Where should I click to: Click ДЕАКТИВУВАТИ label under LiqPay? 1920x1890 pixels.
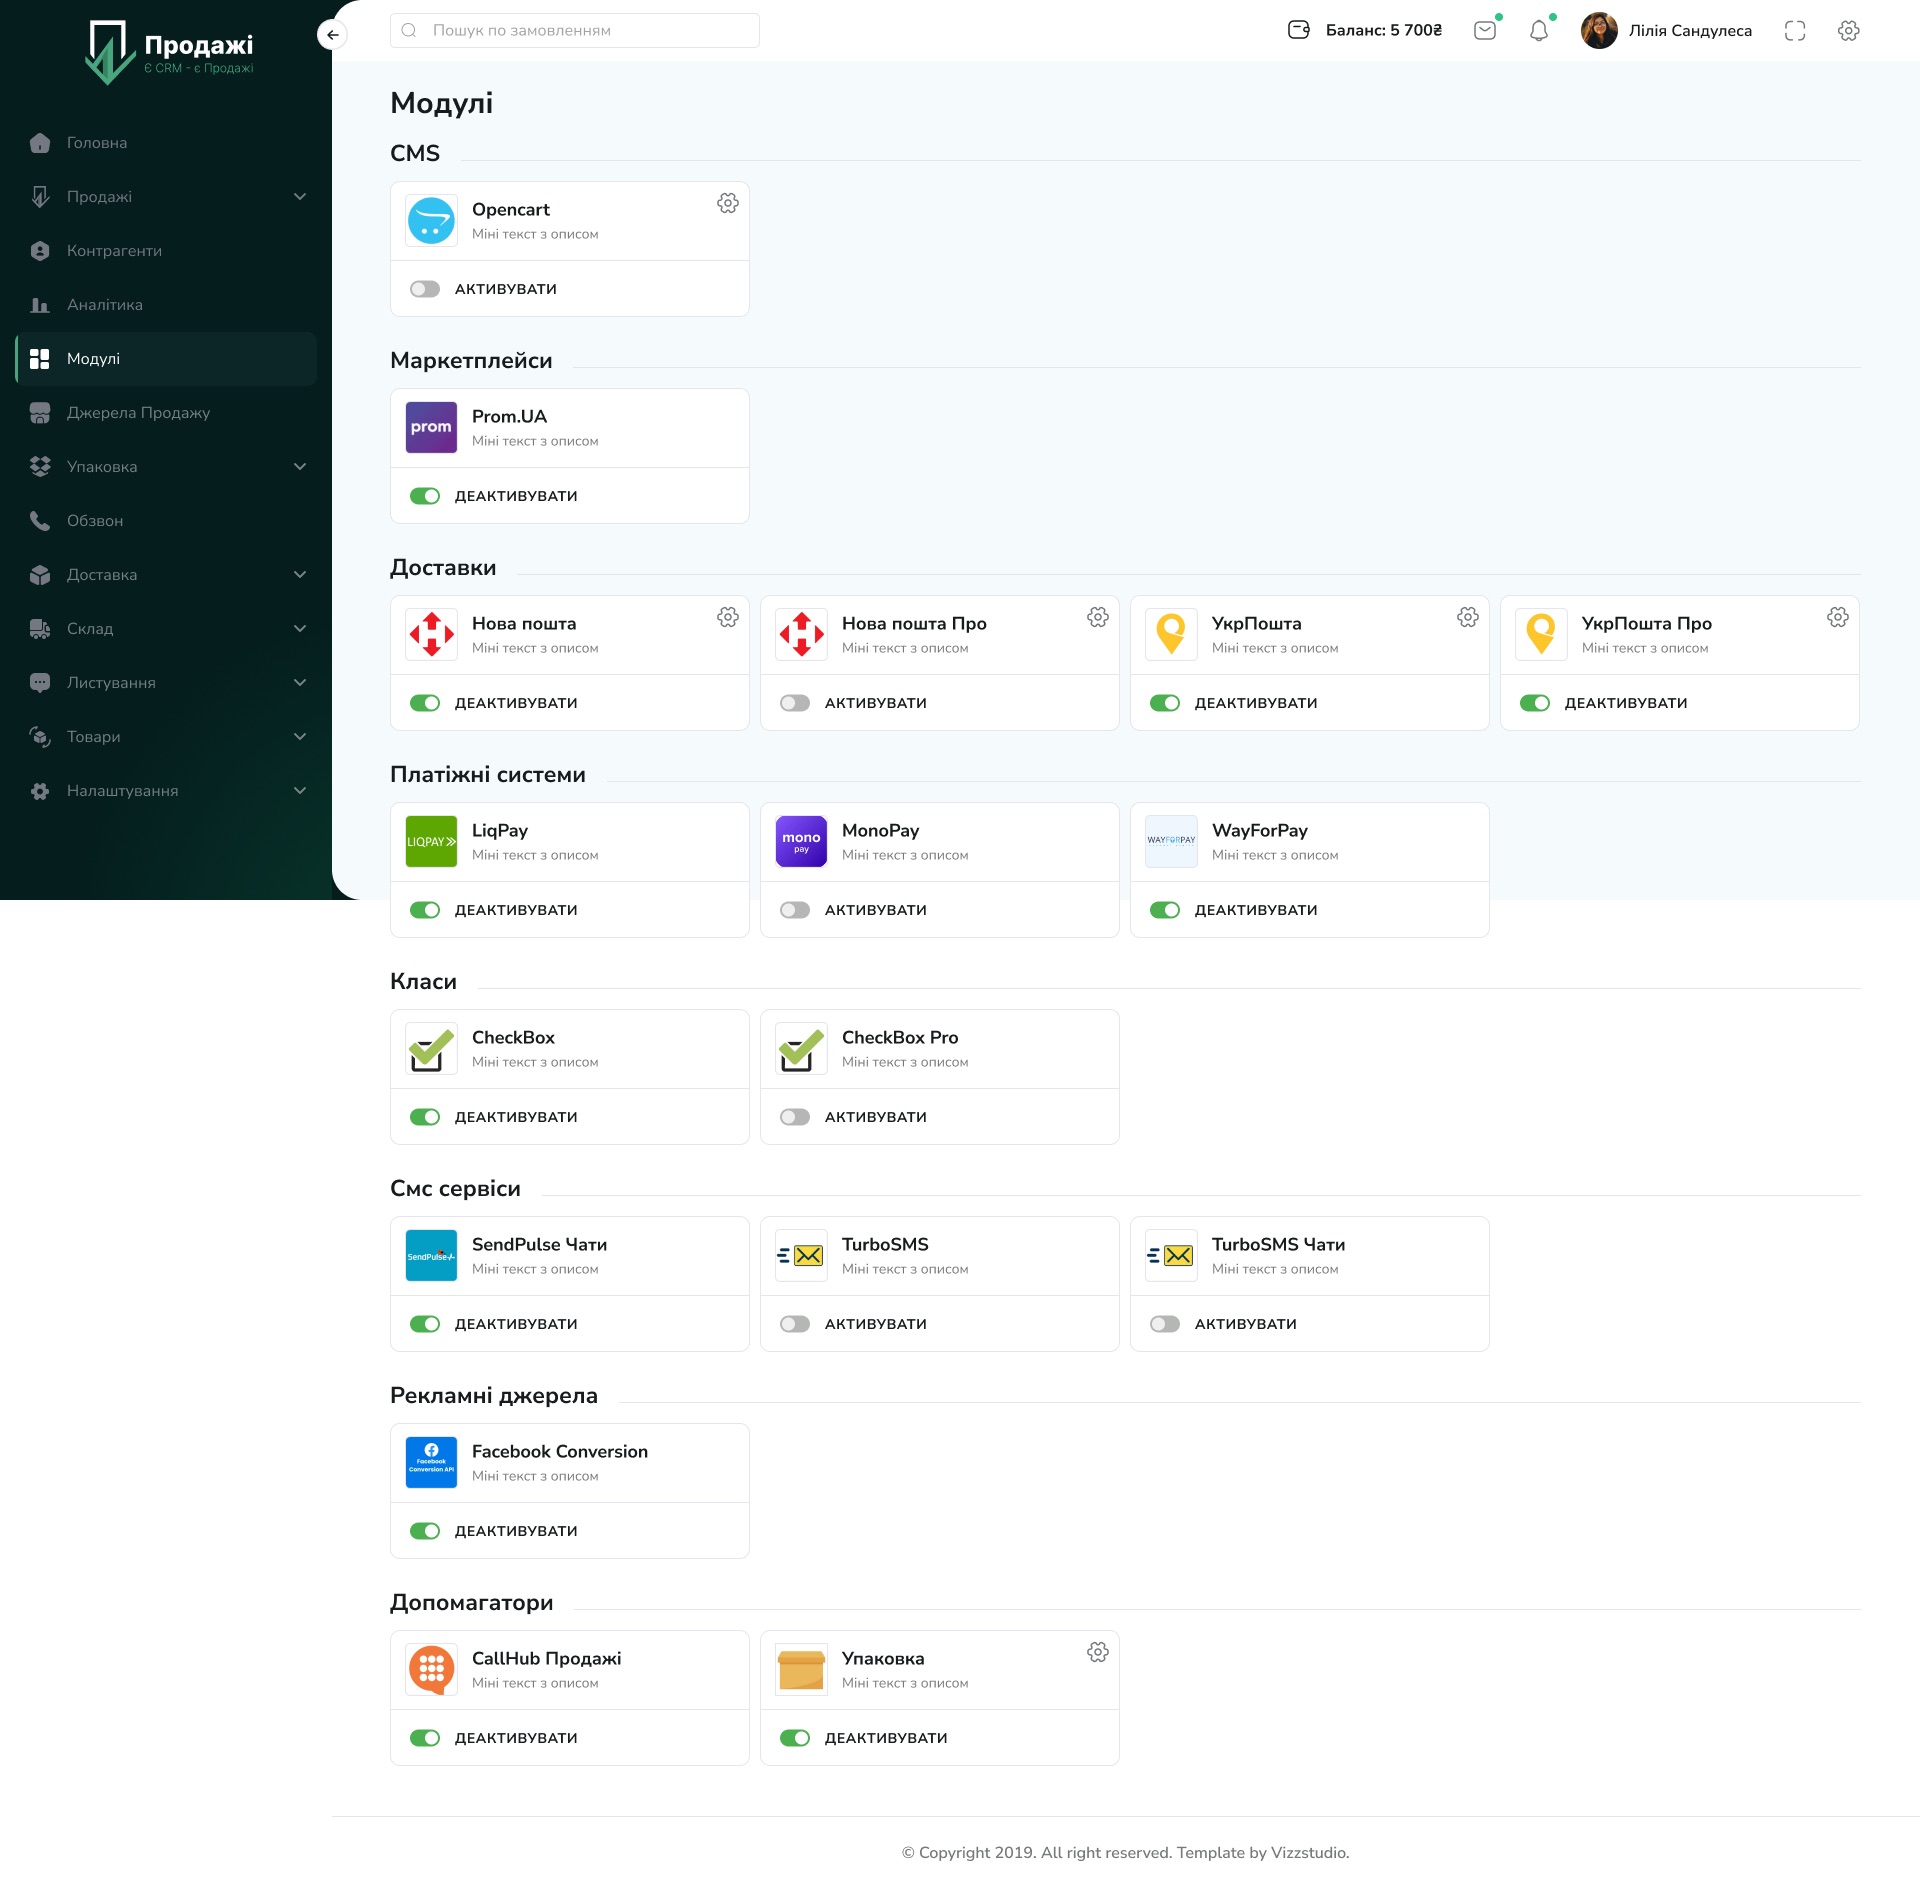pos(516,910)
